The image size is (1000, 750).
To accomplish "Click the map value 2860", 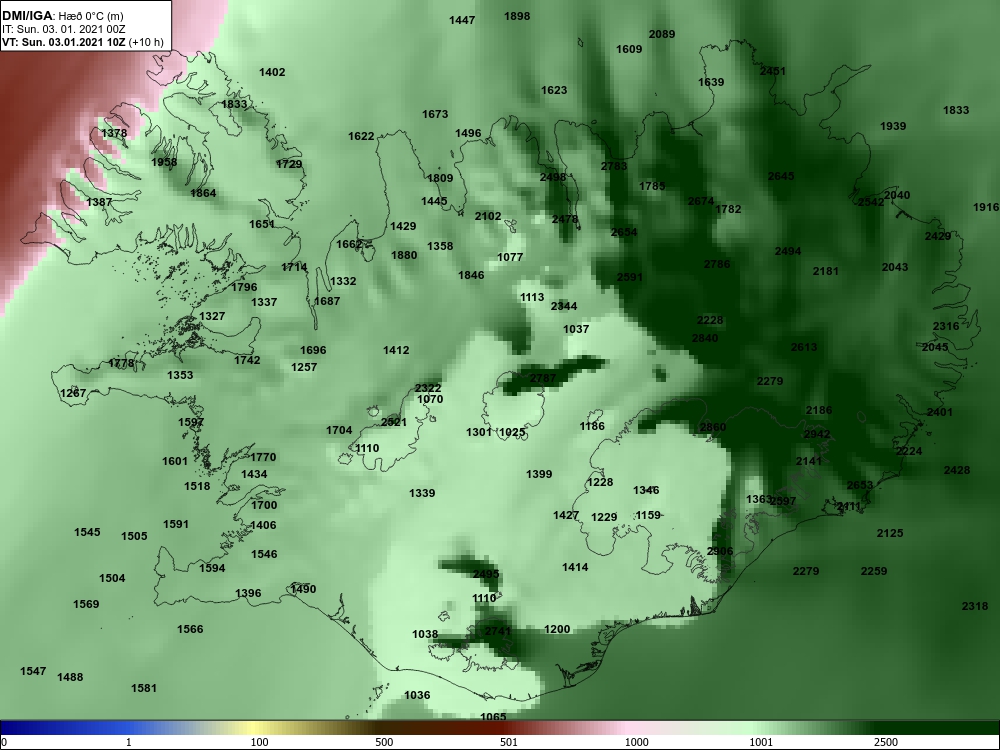I will coord(712,427).
